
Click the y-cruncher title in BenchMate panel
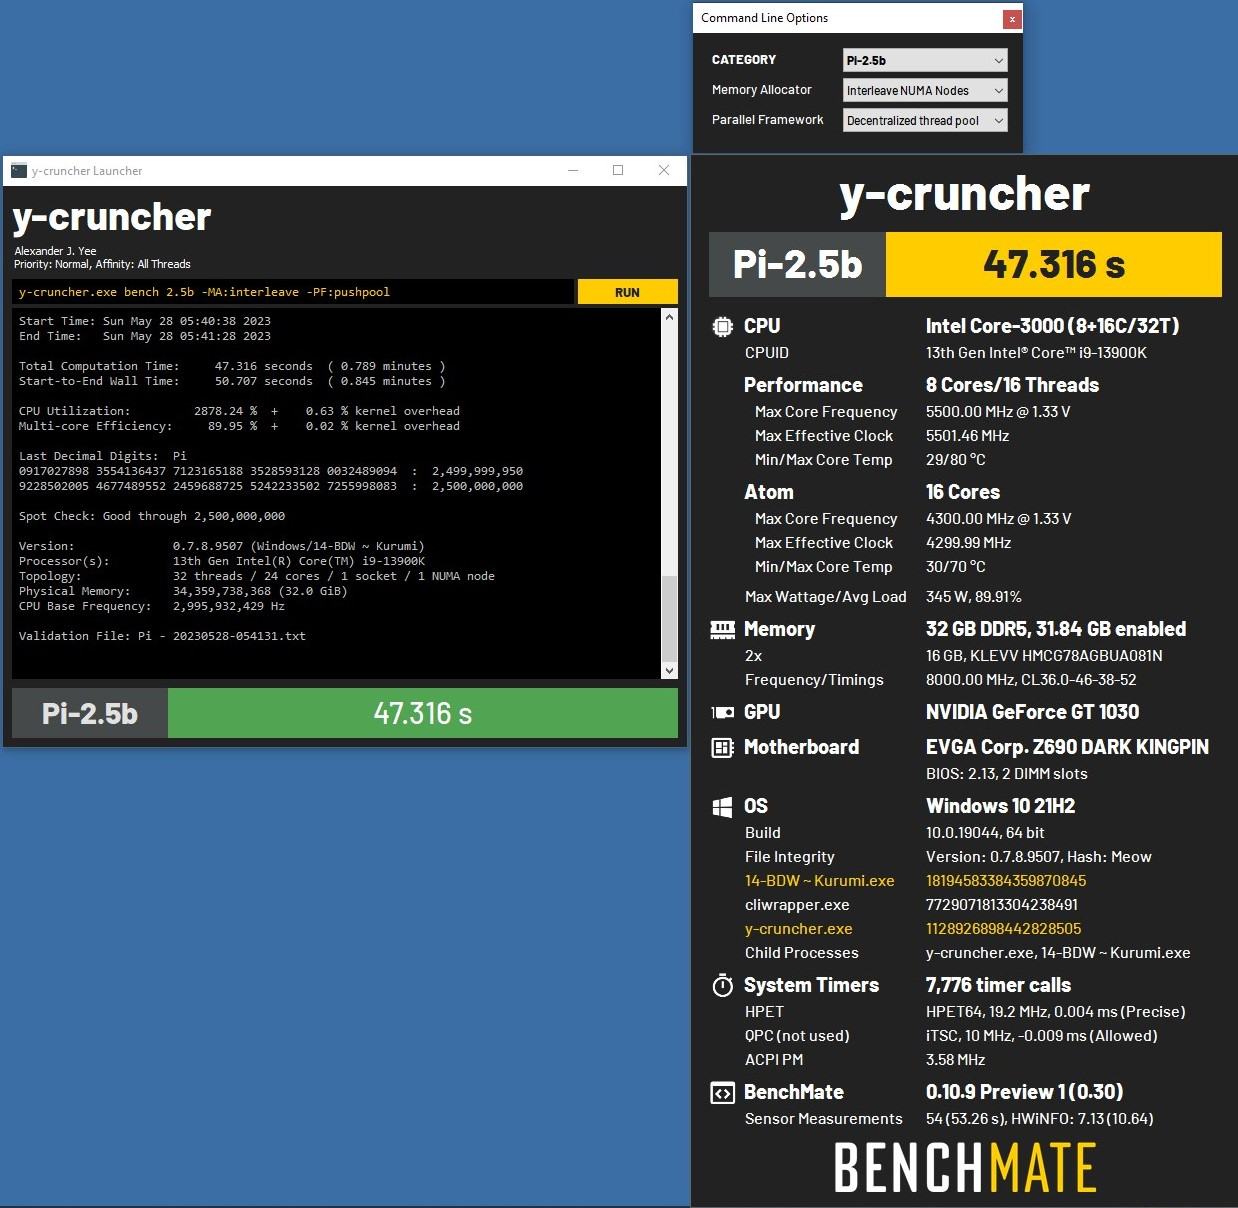click(964, 194)
